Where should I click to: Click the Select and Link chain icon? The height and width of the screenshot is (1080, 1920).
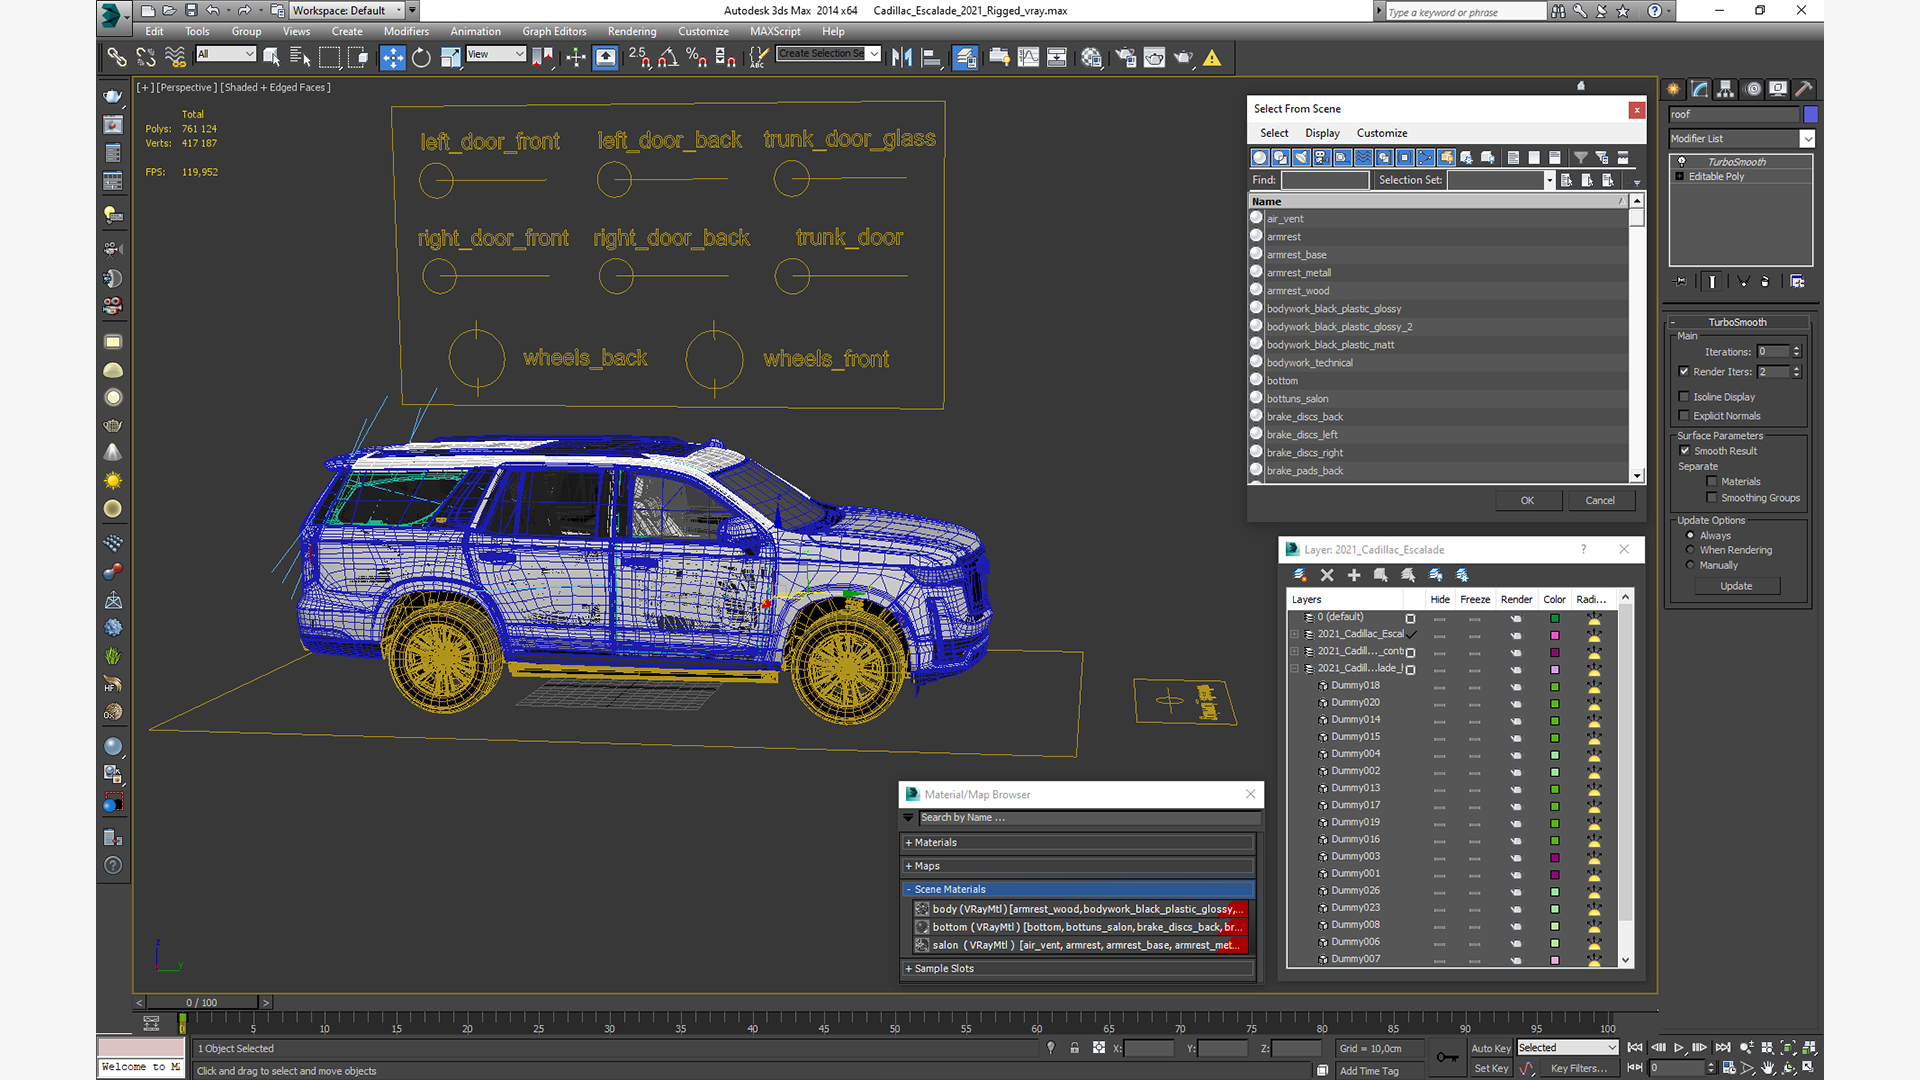pos(117,58)
